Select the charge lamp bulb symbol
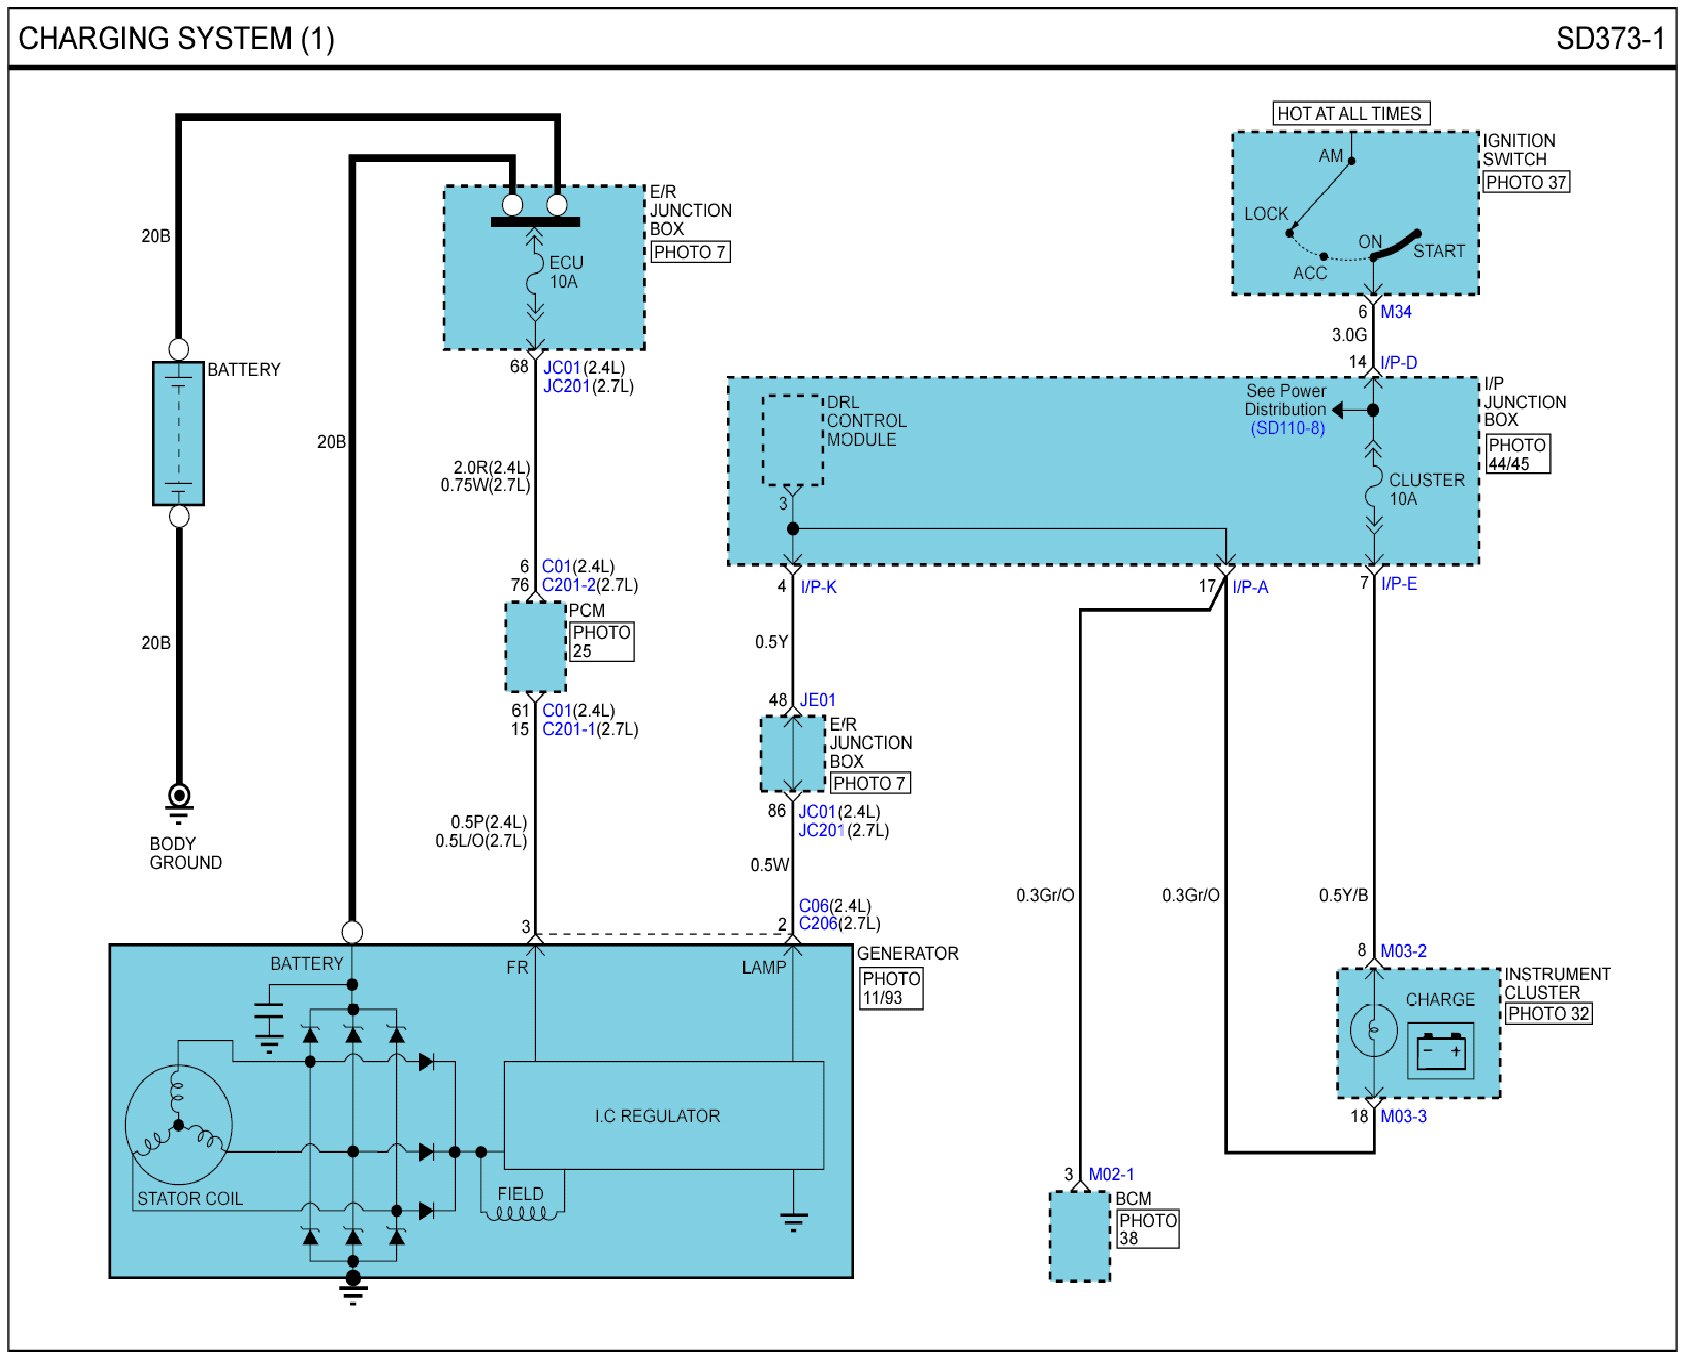1685x1359 pixels. point(1373,1030)
